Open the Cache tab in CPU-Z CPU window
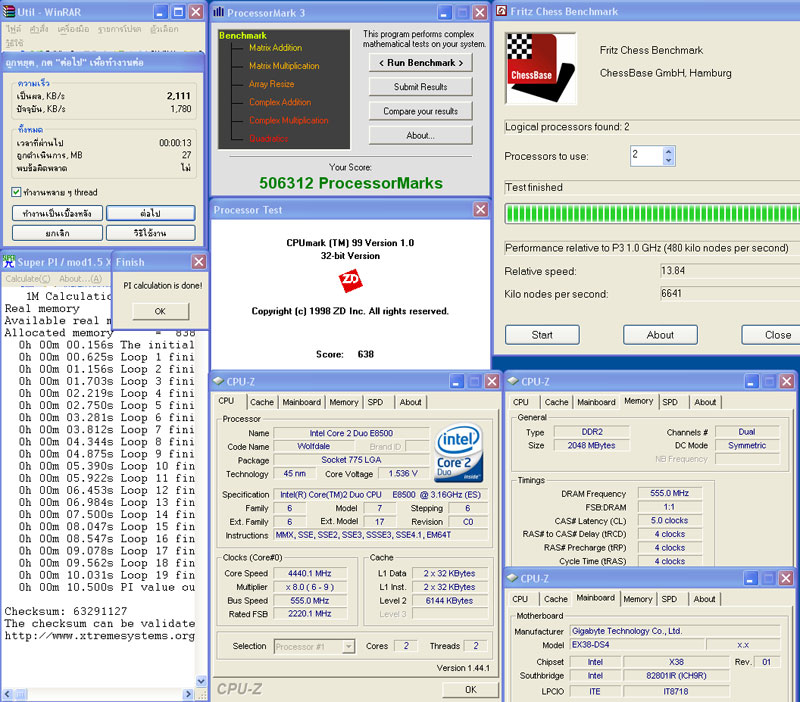 262,402
